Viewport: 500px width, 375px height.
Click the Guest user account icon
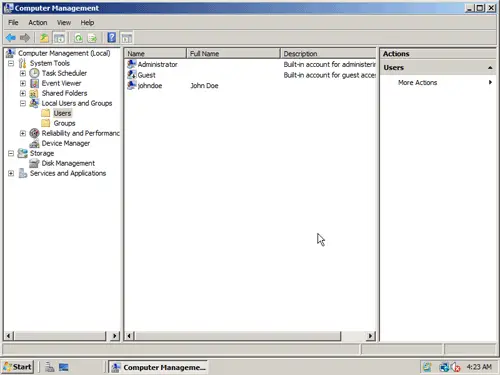[132, 75]
